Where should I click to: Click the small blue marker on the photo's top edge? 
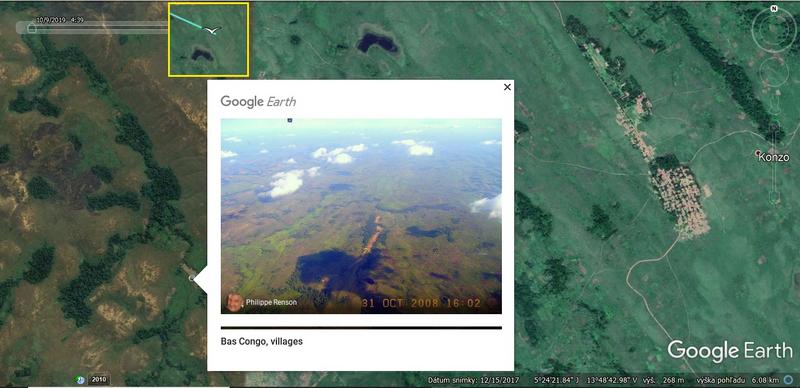[290, 120]
